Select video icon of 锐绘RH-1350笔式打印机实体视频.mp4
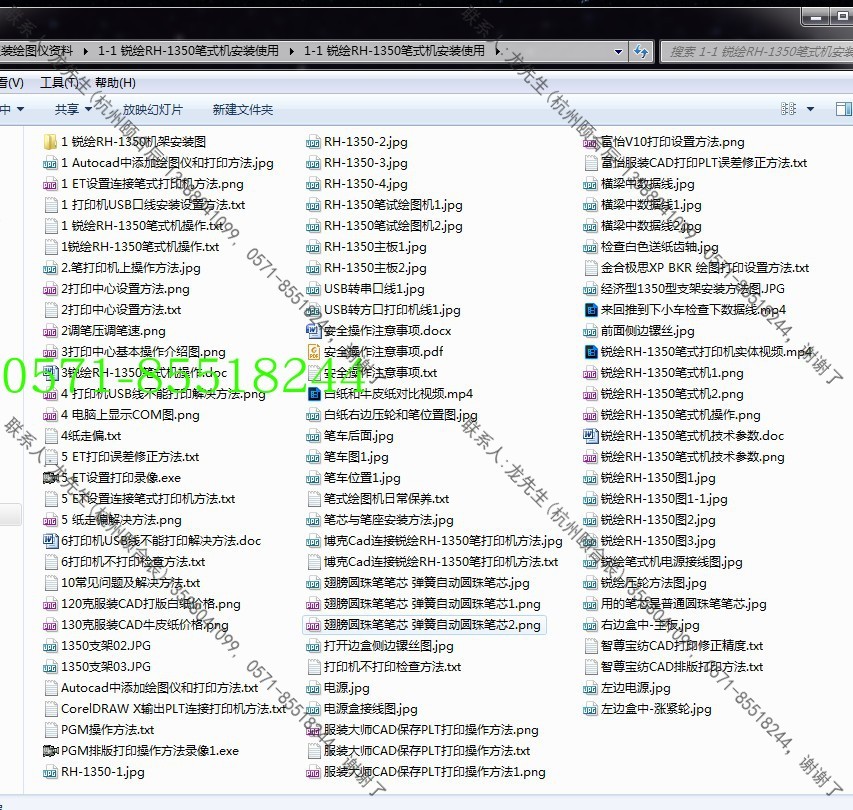Screen dimensions: 853x810 coord(590,352)
